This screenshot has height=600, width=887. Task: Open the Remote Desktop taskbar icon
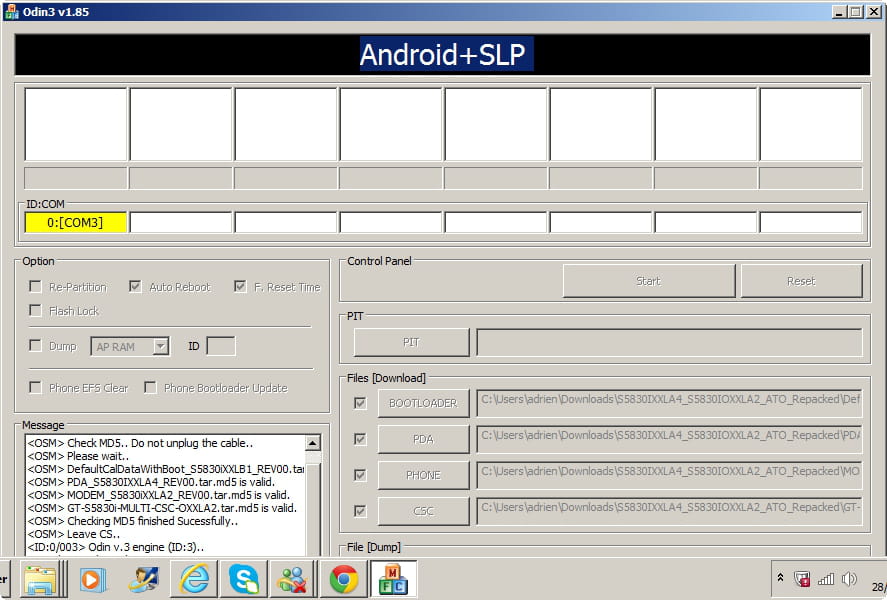coord(143,579)
